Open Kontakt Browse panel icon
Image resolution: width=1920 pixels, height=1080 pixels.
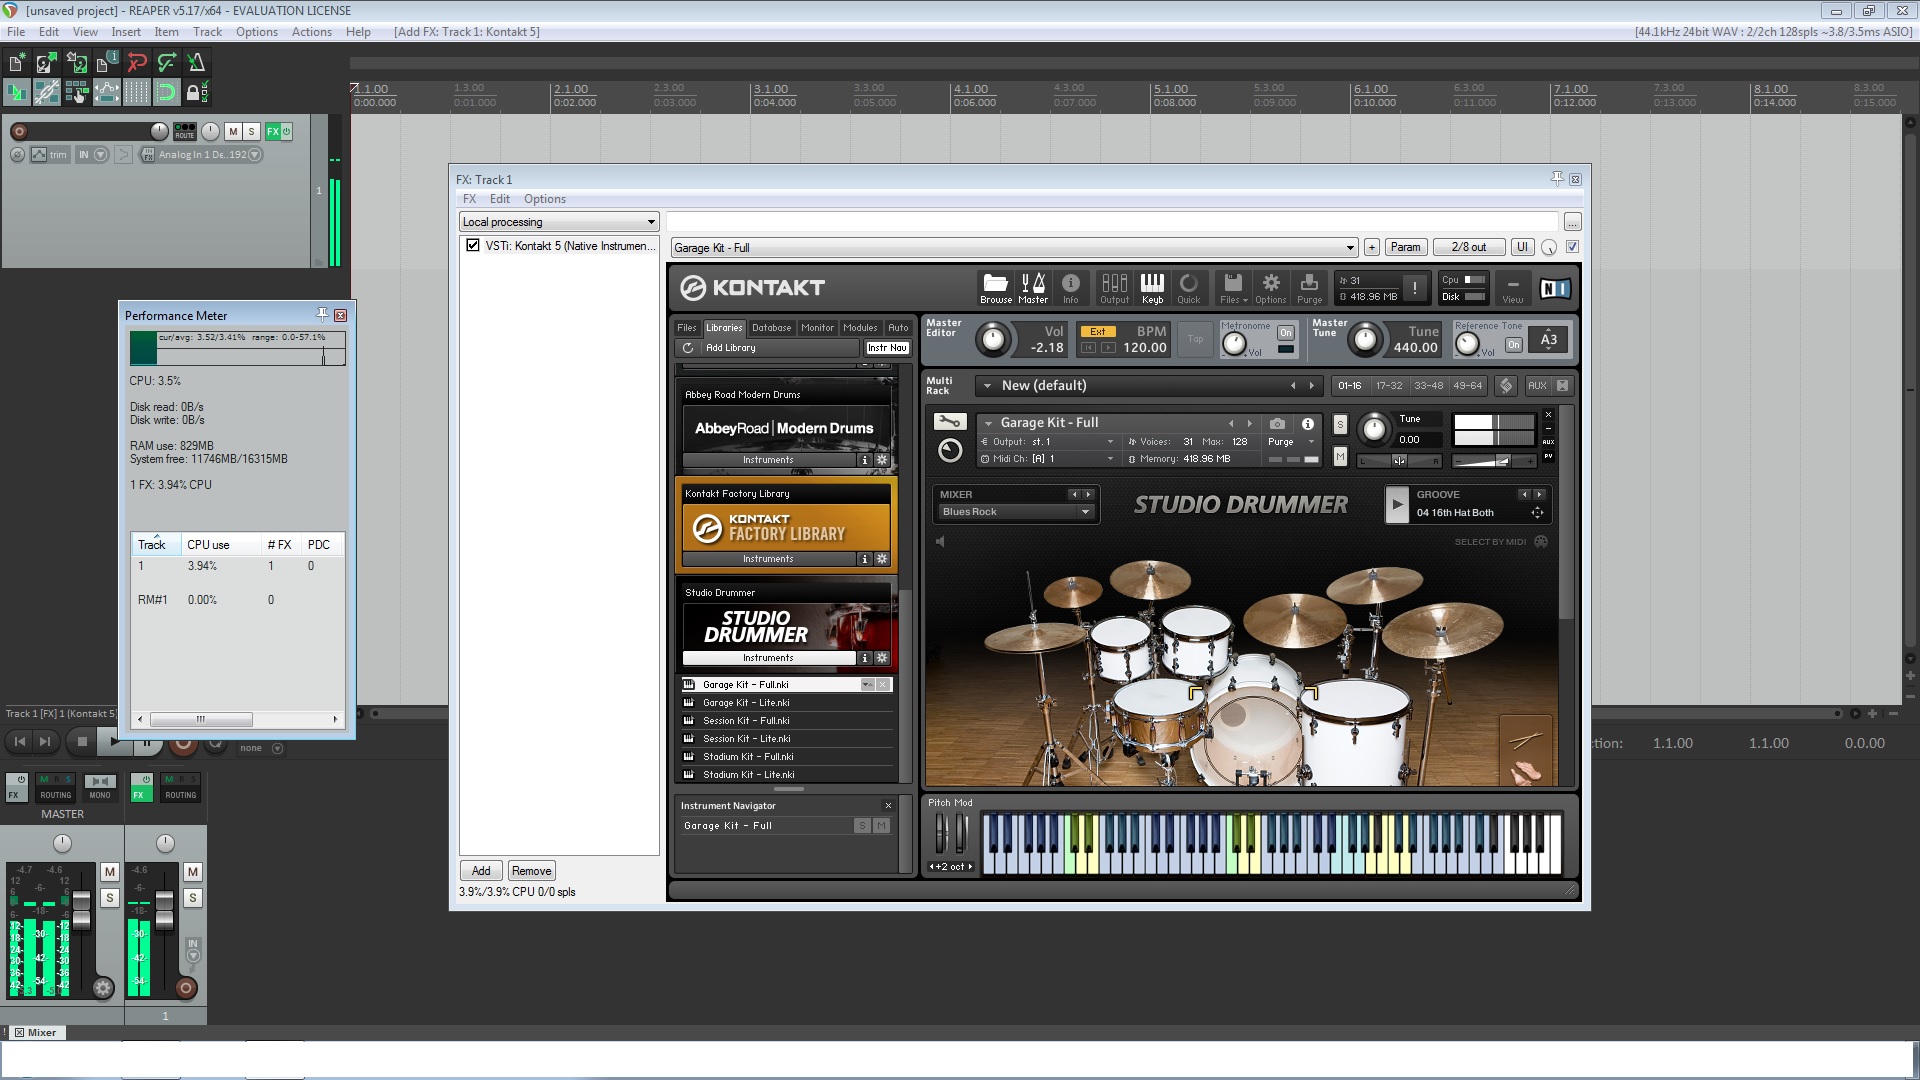pos(995,287)
